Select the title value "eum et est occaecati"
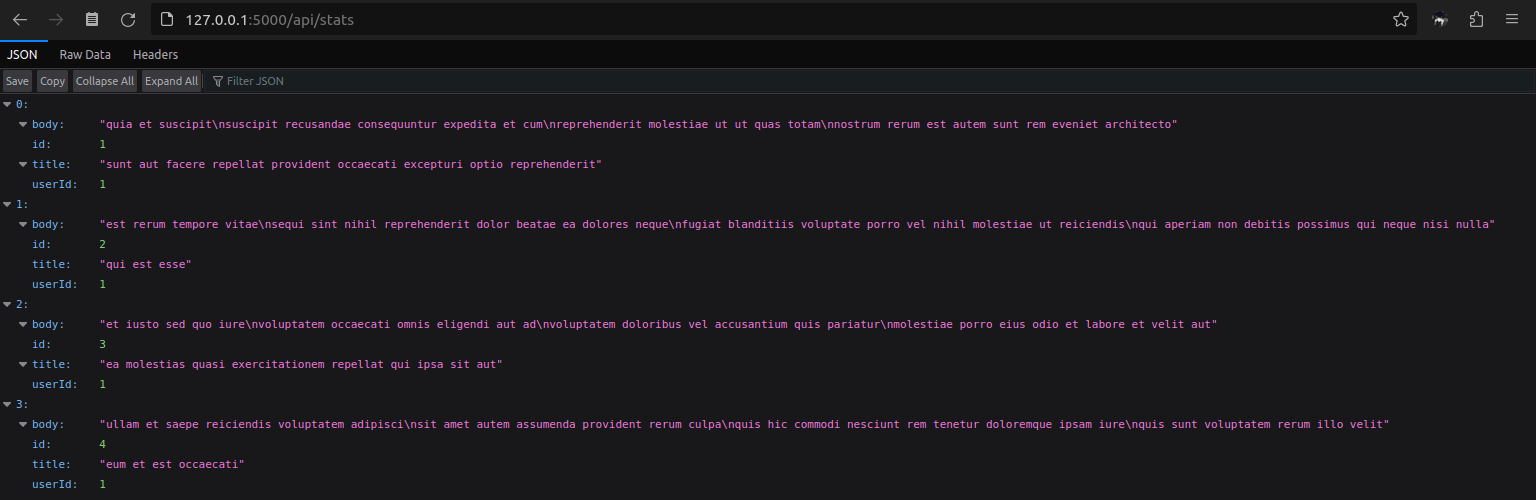The height and width of the screenshot is (500, 1536). (x=172, y=464)
